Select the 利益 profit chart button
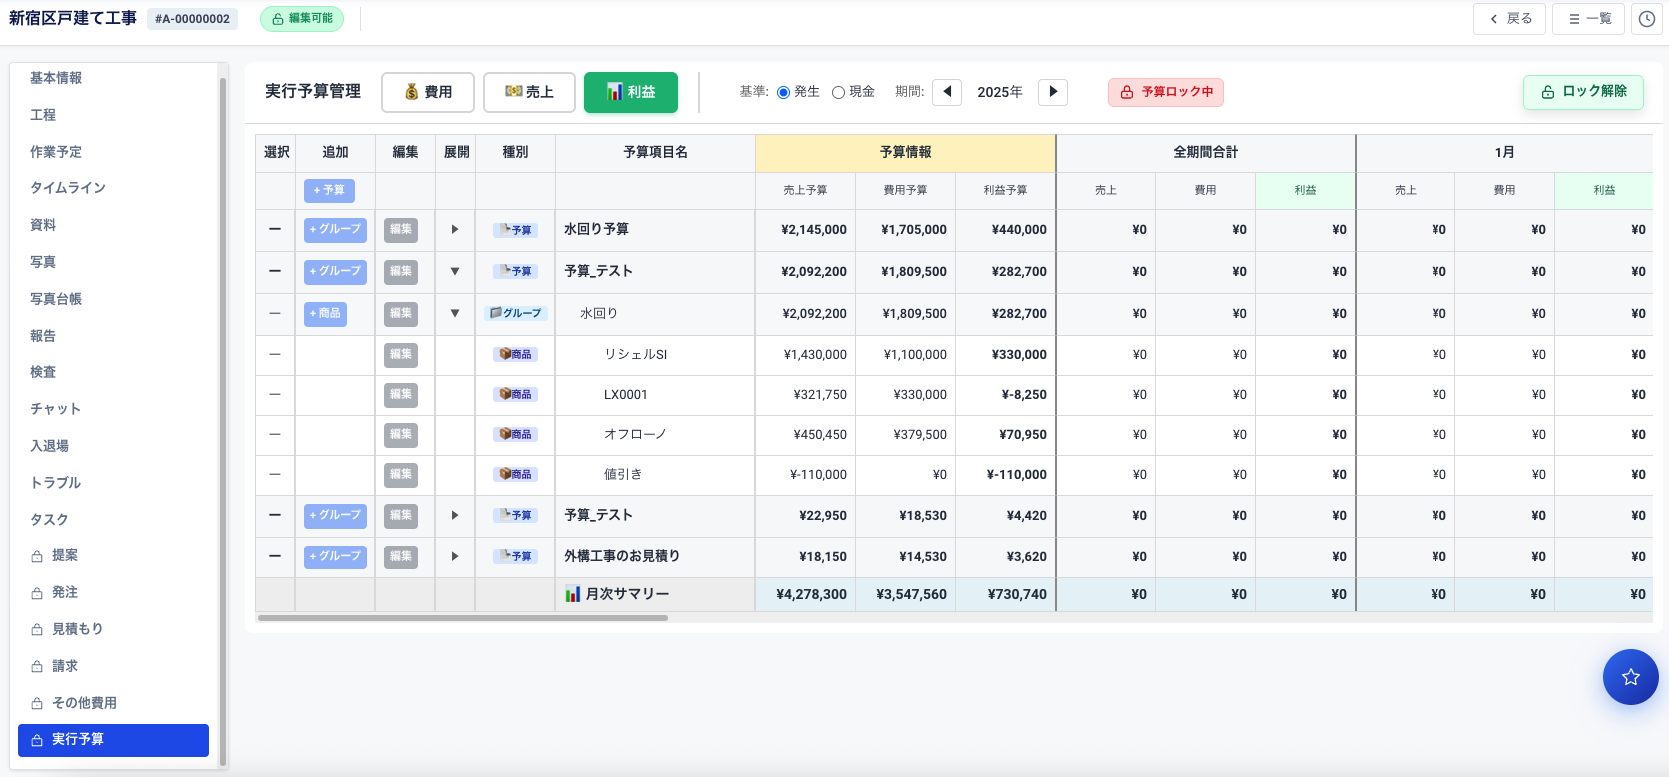The height and width of the screenshot is (777, 1669). [x=630, y=92]
